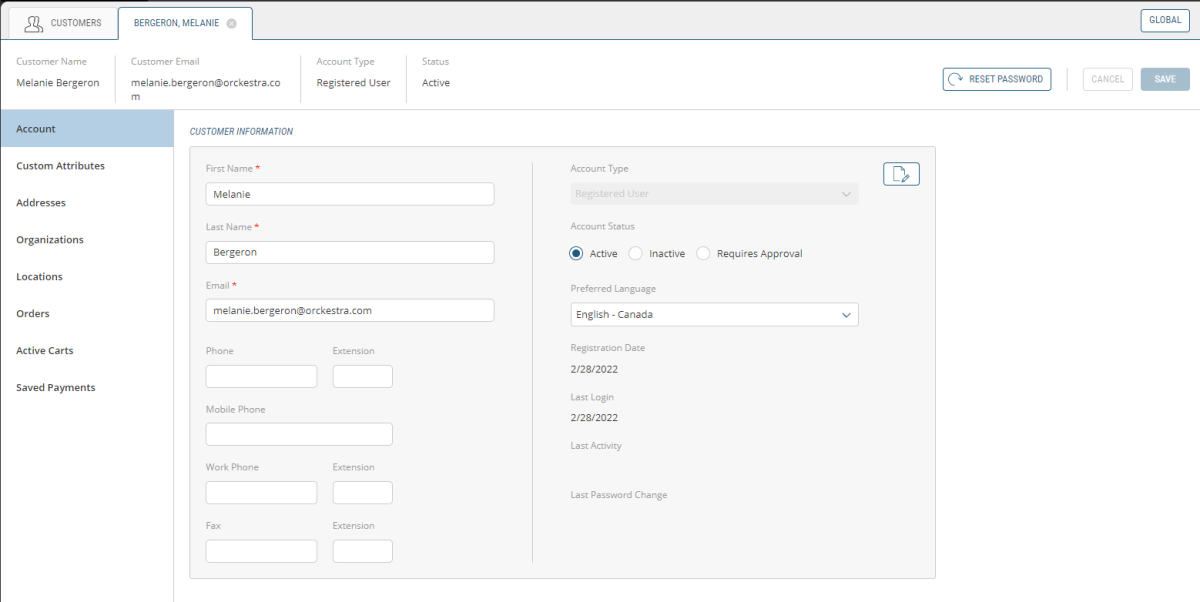Set account status to Inactive
Screen dimensions: 1200x602
(636, 254)
